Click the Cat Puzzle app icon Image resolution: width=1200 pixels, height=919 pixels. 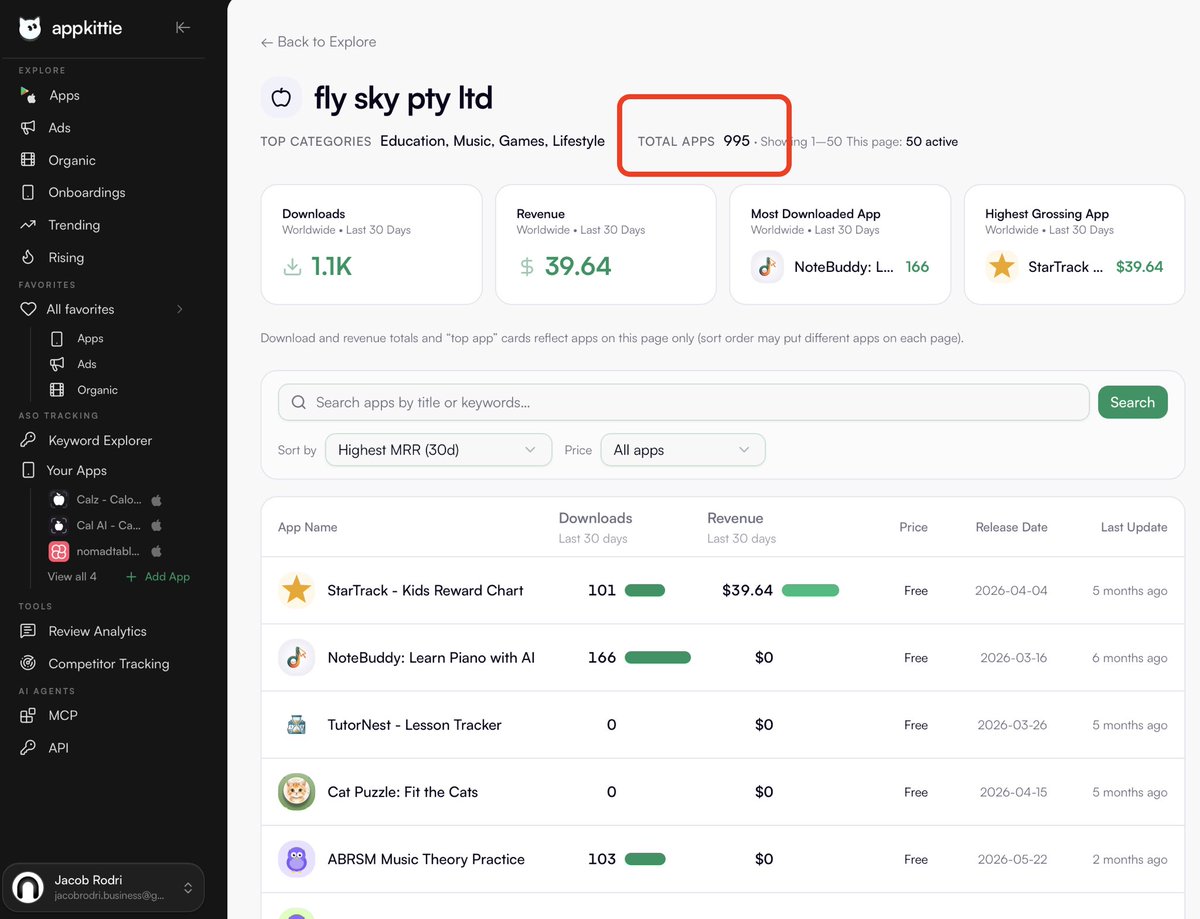(296, 792)
